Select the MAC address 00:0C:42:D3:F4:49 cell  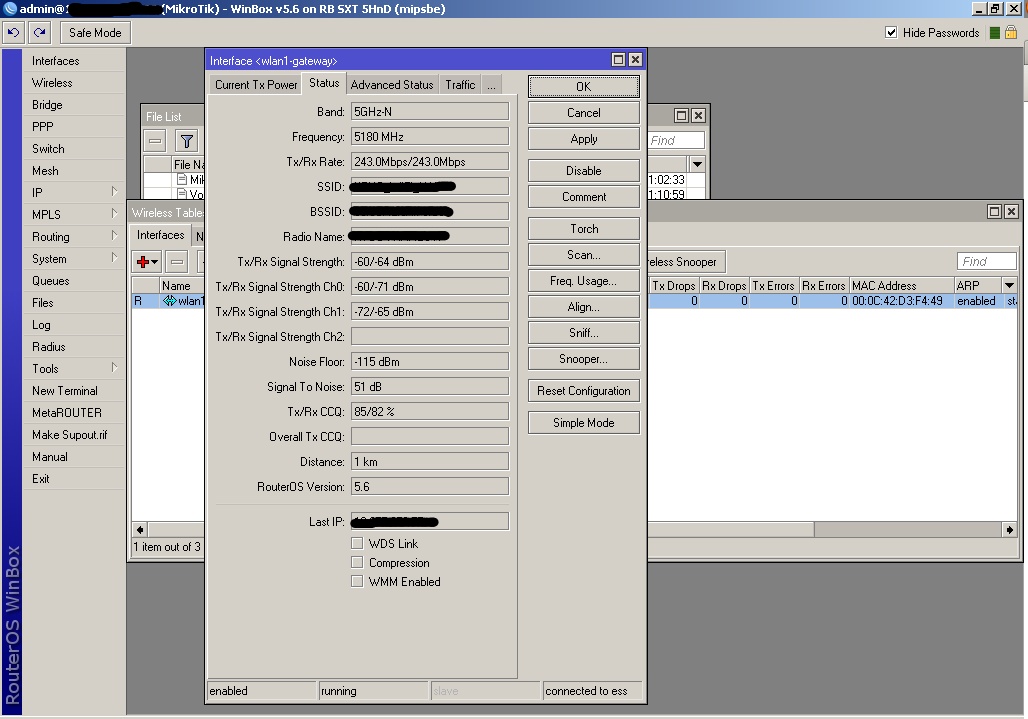(x=901, y=301)
